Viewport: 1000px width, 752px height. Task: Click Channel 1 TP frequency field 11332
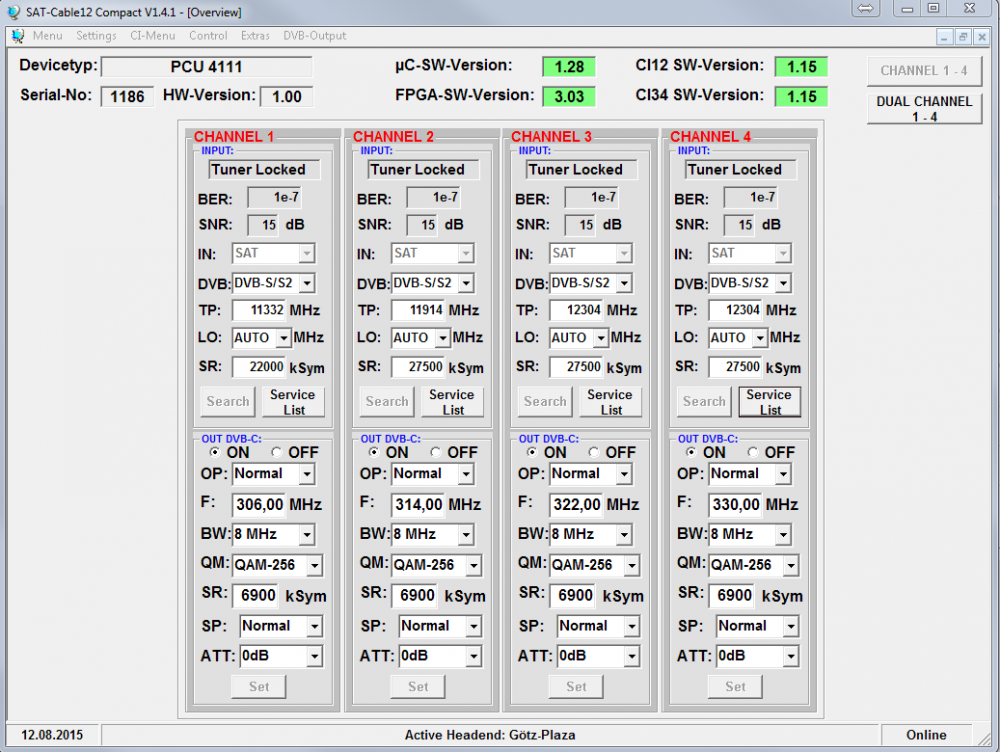[x=259, y=310]
